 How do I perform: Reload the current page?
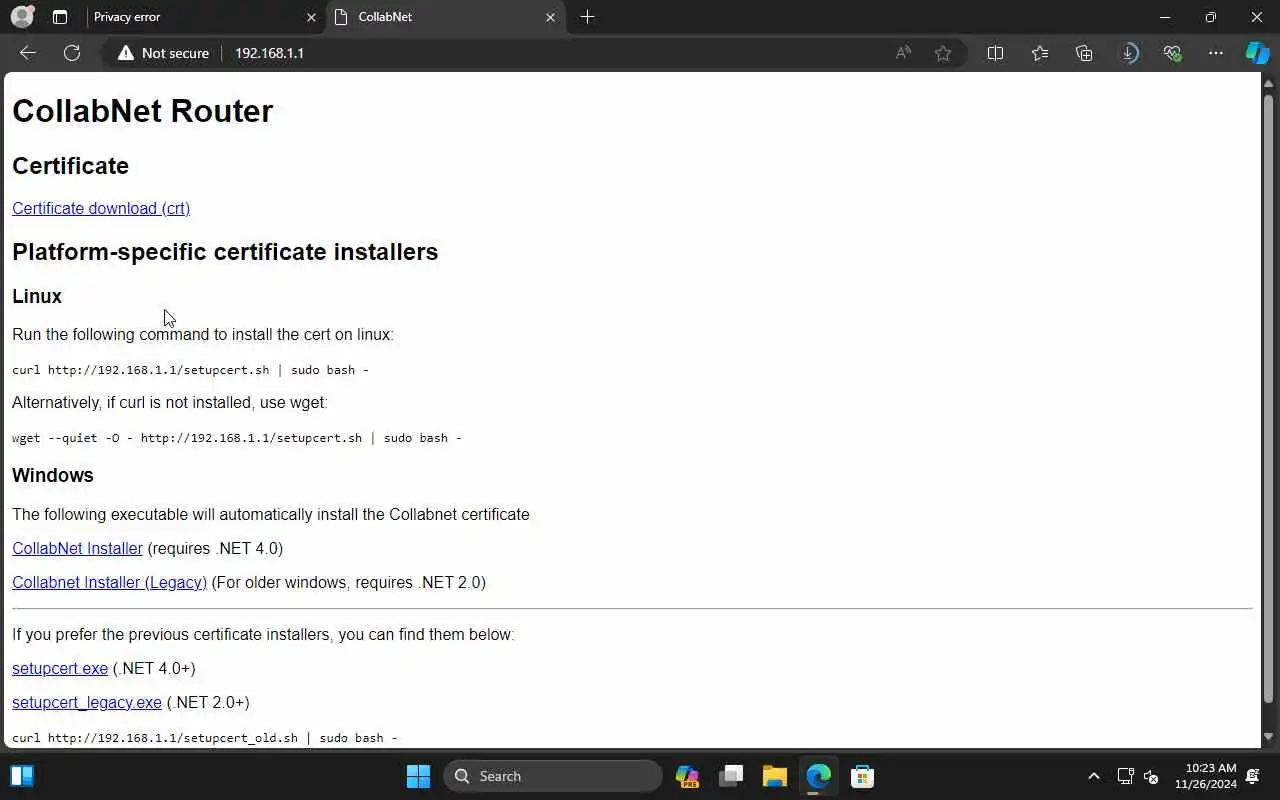[72, 53]
